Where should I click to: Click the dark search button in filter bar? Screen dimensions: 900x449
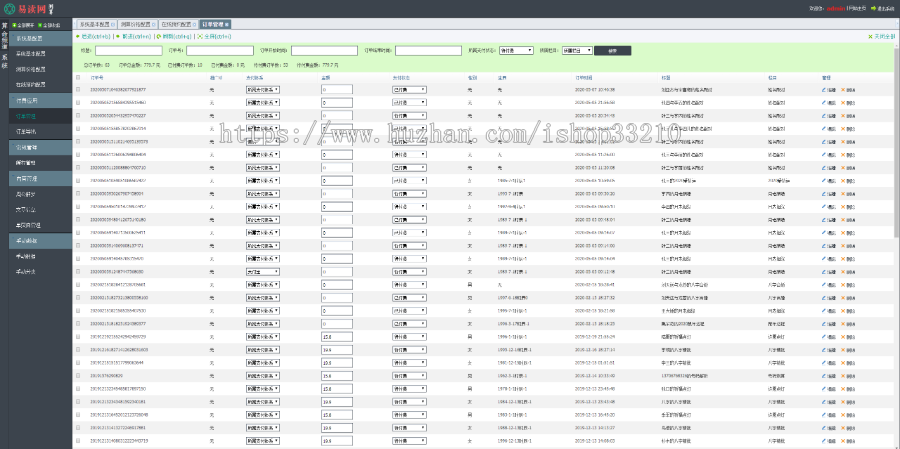(613, 50)
